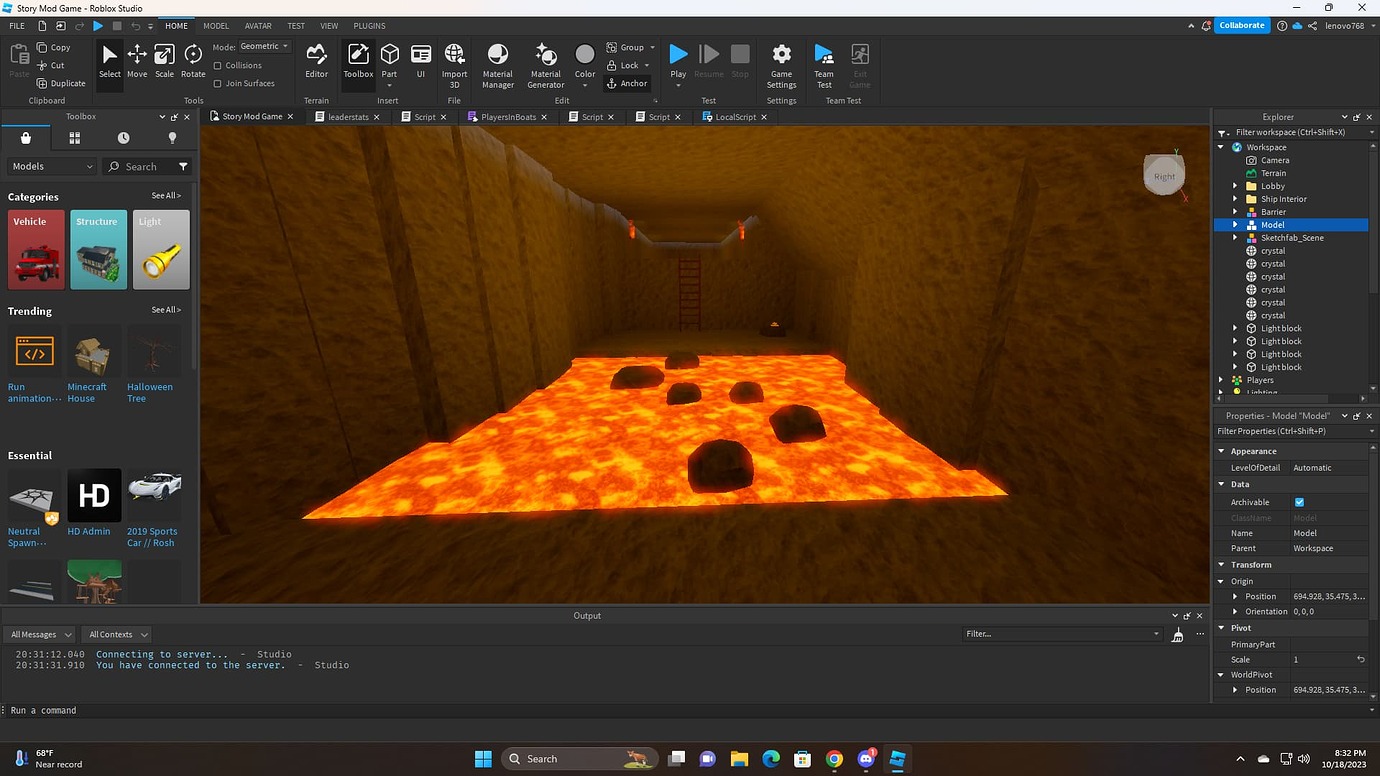
Task: Click See All next to Trending
Action: pos(166,310)
